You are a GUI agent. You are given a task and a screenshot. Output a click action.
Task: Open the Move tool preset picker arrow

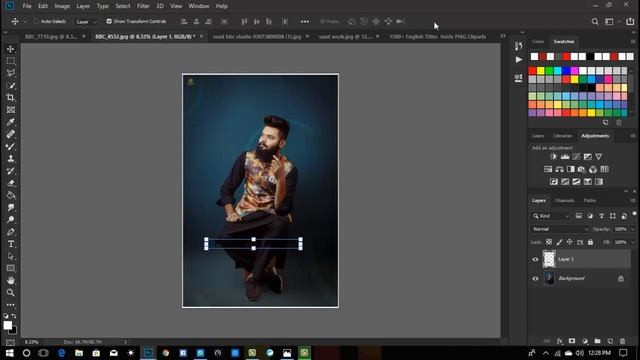[24, 22]
